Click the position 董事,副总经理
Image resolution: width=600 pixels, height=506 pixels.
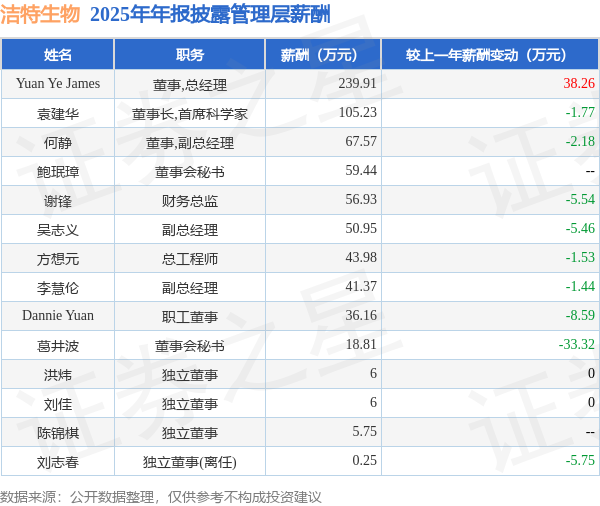190,143
